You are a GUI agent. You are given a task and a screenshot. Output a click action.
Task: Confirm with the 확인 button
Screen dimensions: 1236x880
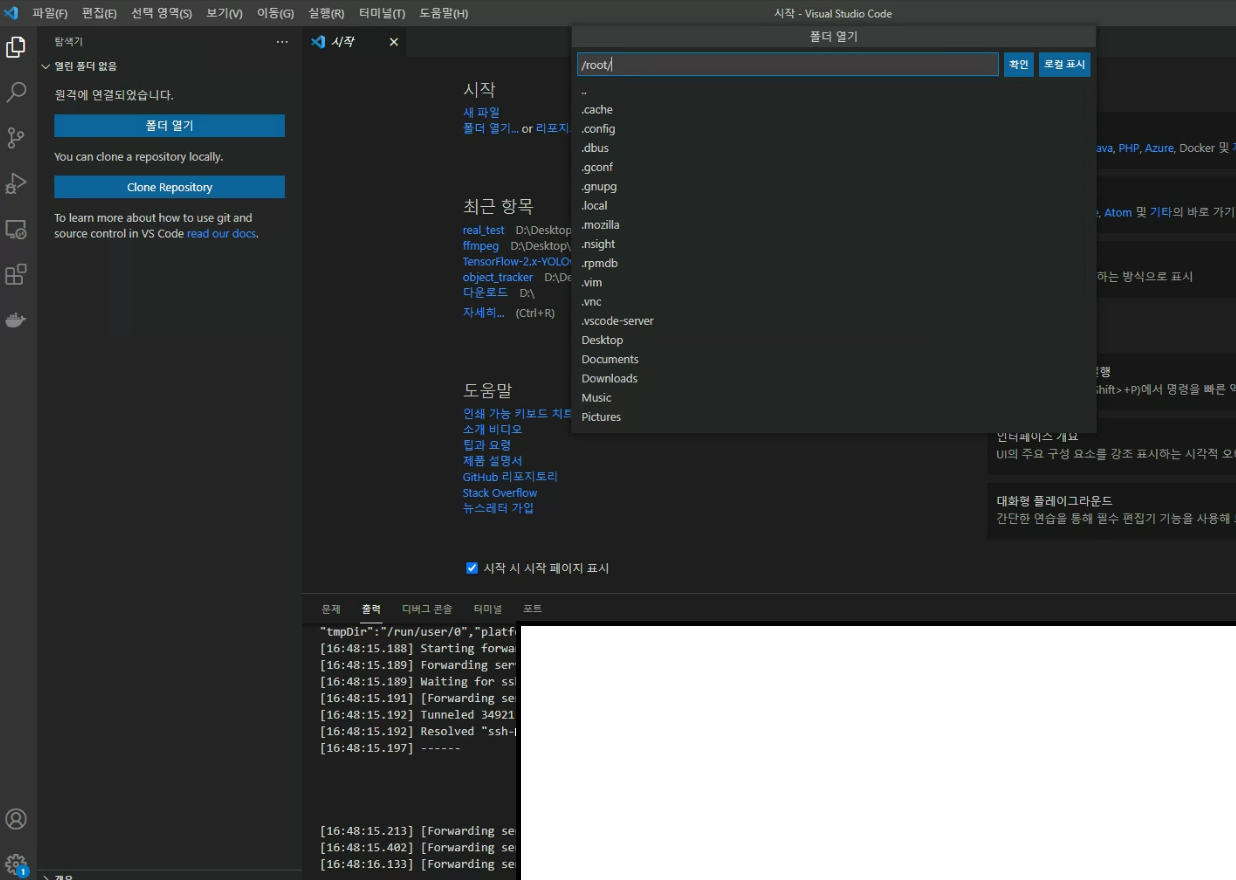tap(1019, 64)
